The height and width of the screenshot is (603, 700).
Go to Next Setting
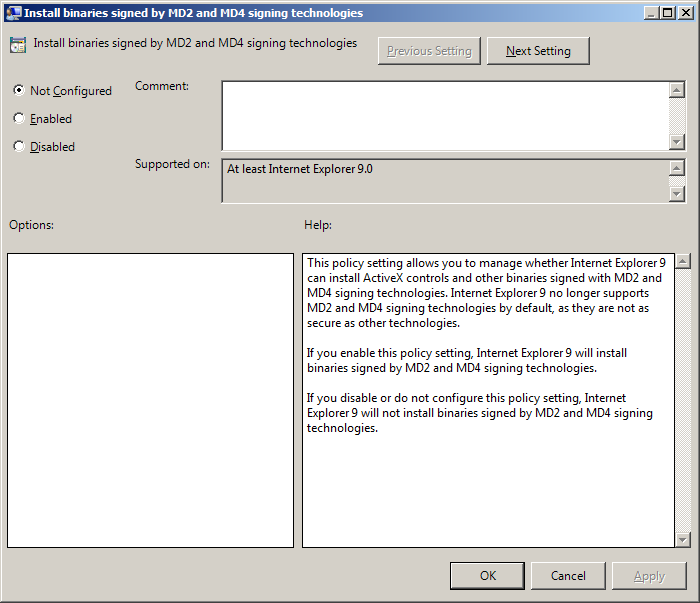[538, 51]
